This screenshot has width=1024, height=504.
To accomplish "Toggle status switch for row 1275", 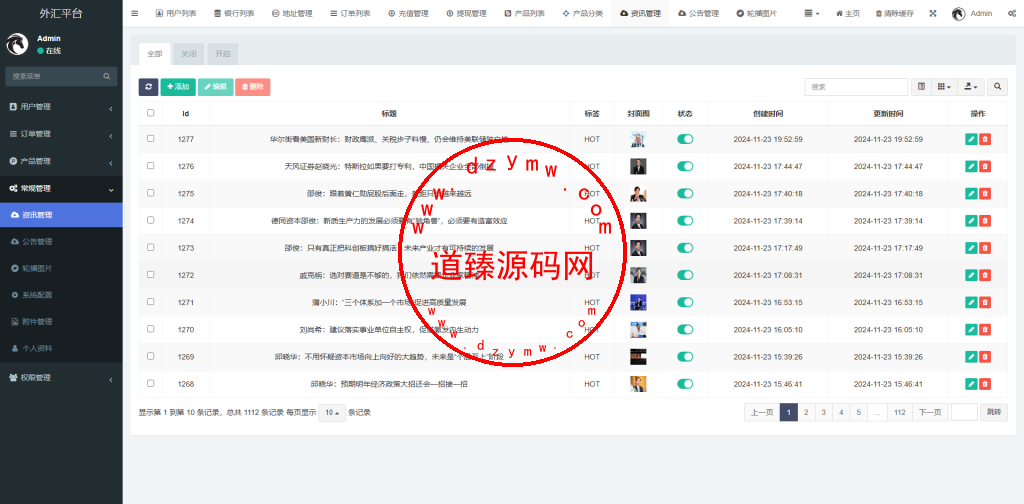I will coord(685,193).
